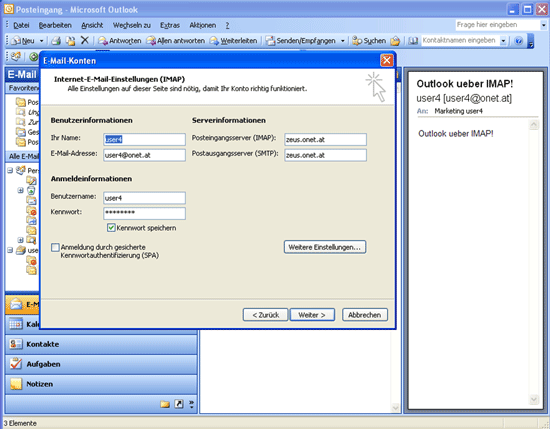Open the Frage hier eingeben dropdown arrow
Screen dimensions: 550x429
tap(543, 25)
